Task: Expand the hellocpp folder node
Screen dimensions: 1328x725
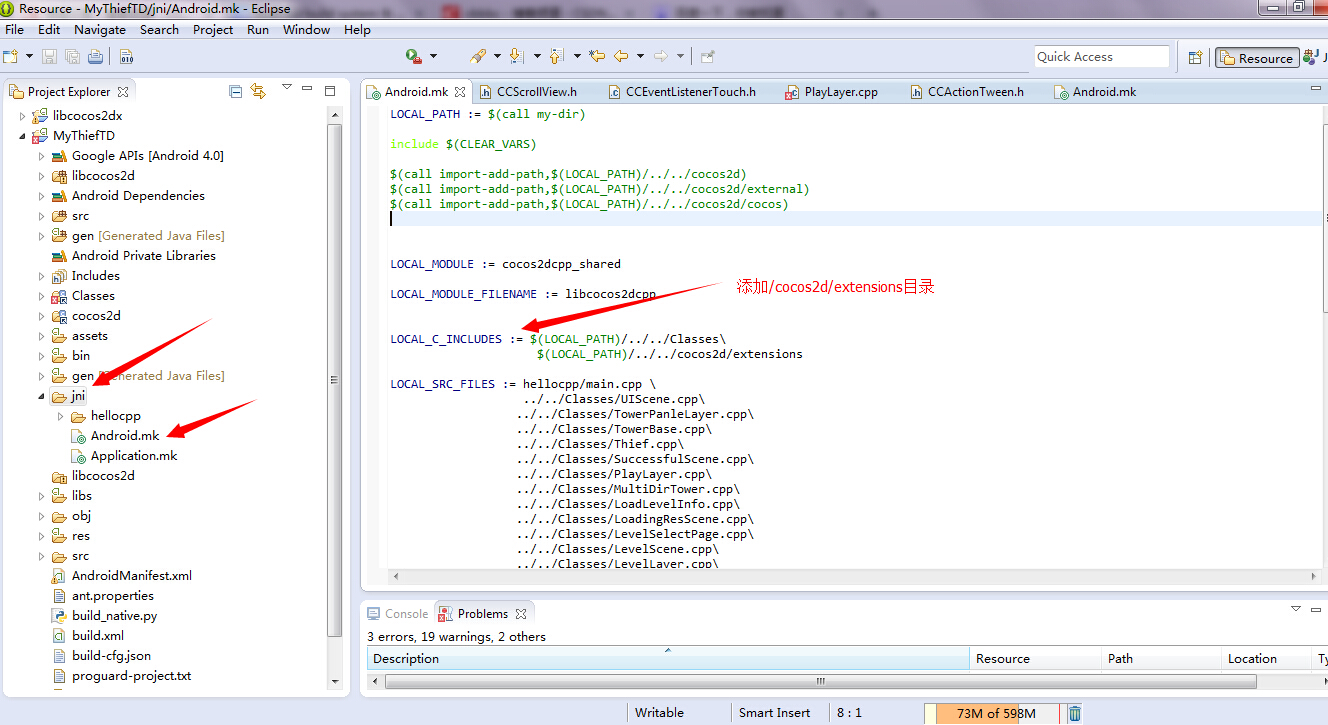Action: [x=61, y=416]
